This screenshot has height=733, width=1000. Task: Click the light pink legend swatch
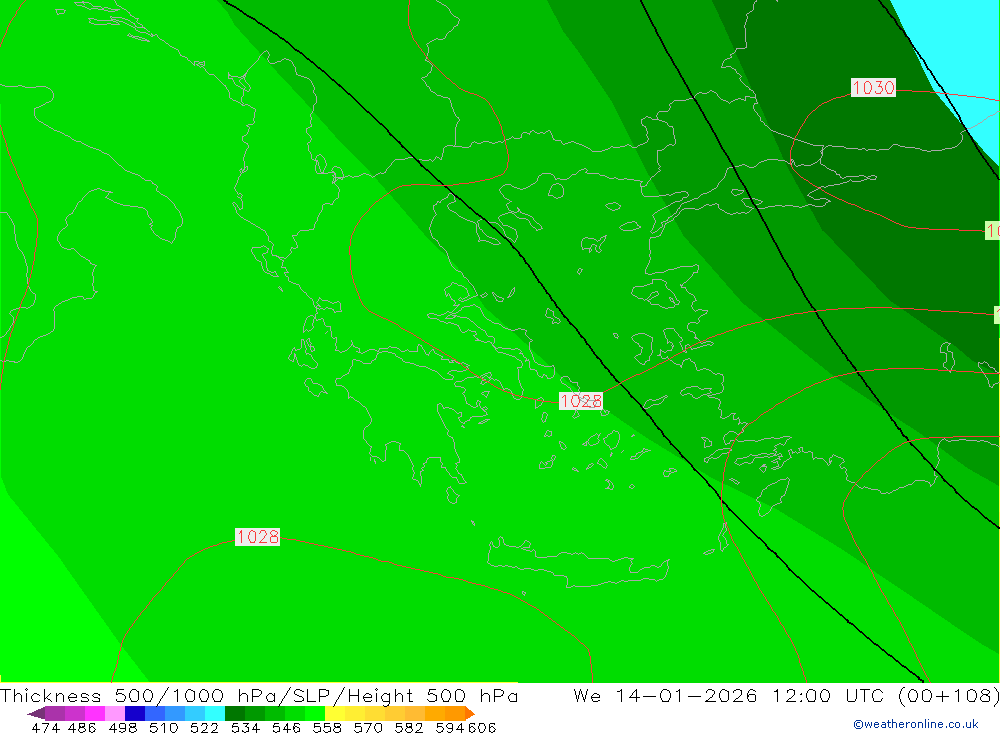pyautogui.click(x=115, y=713)
